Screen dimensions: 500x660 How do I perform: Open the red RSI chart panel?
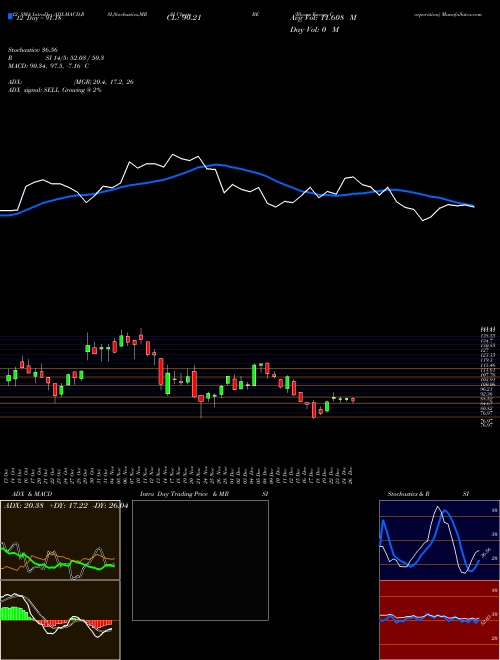coord(439,620)
